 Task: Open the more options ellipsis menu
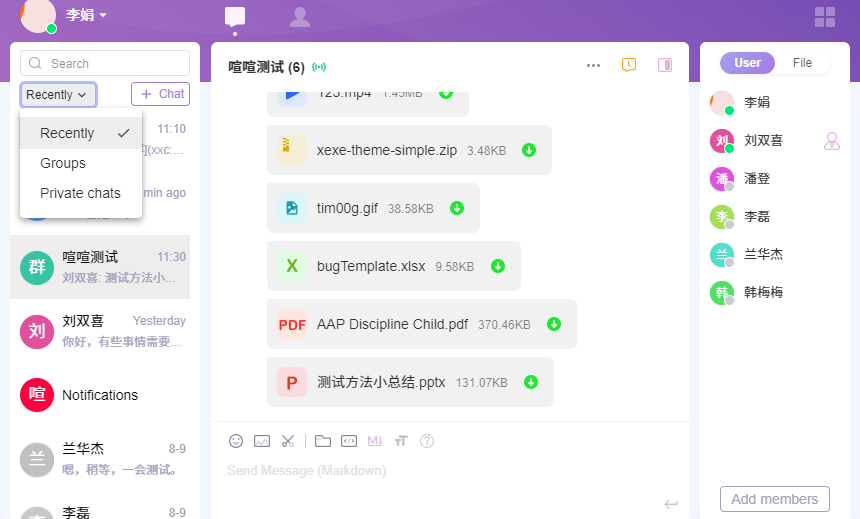(x=593, y=65)
